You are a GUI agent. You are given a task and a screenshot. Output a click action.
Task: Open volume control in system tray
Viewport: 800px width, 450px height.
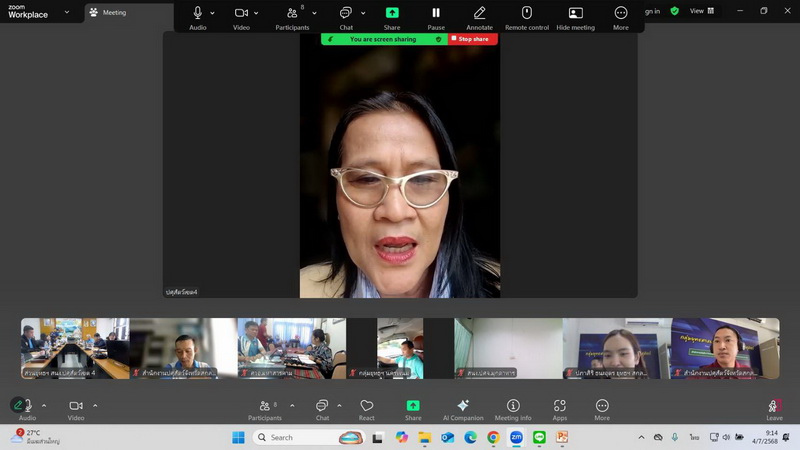[726, 437]
